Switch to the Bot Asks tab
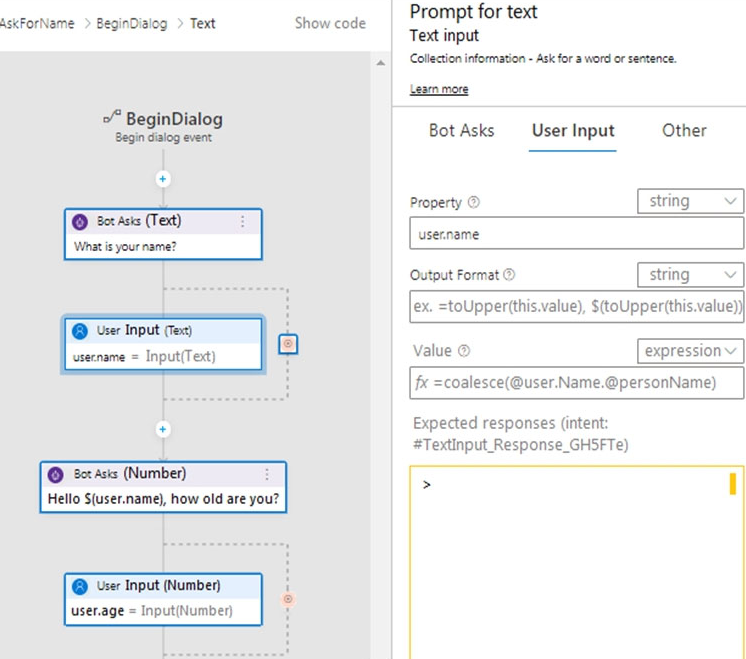The image size is (746, 659). point(461,130)
